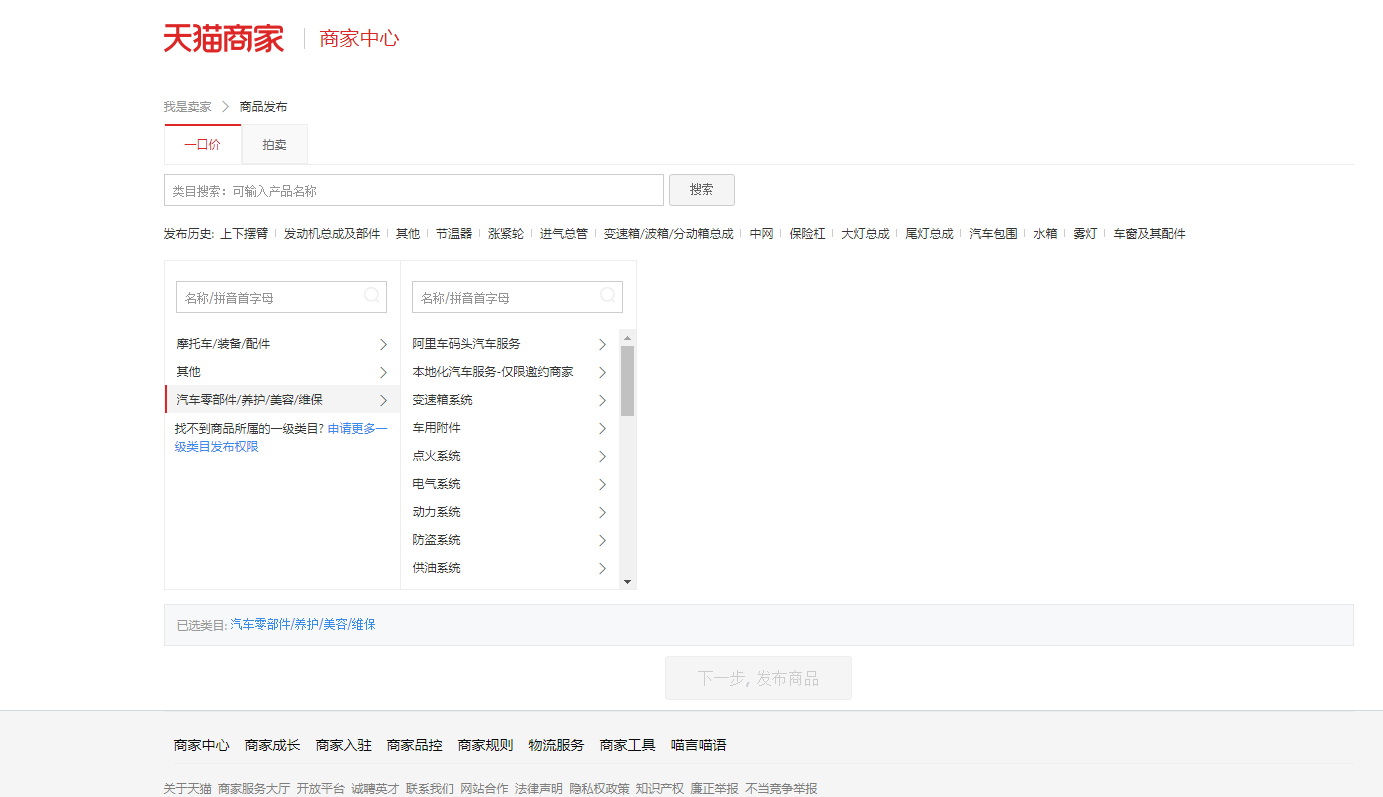Select 发动机总成及部件 from publish history
Image resolution: width=1383 pixels, height=797 pixels.
click(332, 233)
